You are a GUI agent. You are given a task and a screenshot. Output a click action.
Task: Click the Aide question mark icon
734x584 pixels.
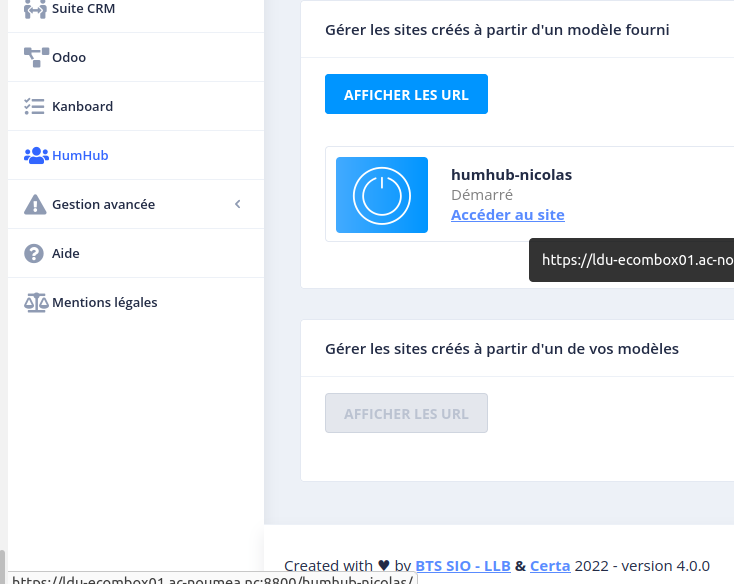tap(34, 253)
